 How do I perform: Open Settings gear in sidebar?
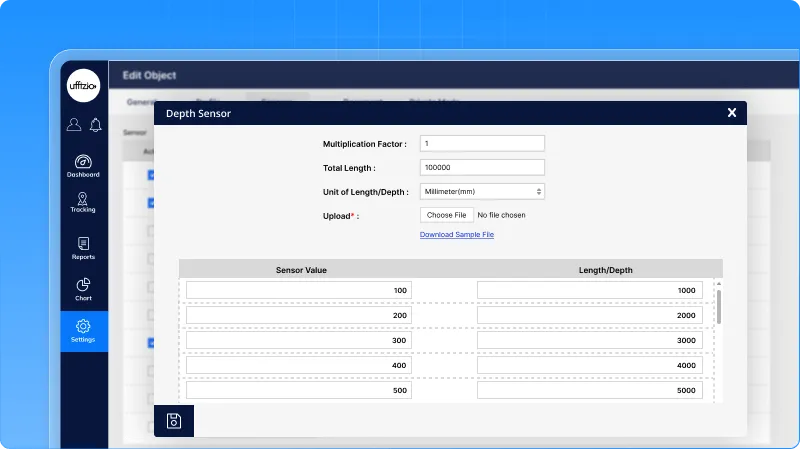point(84,331)
